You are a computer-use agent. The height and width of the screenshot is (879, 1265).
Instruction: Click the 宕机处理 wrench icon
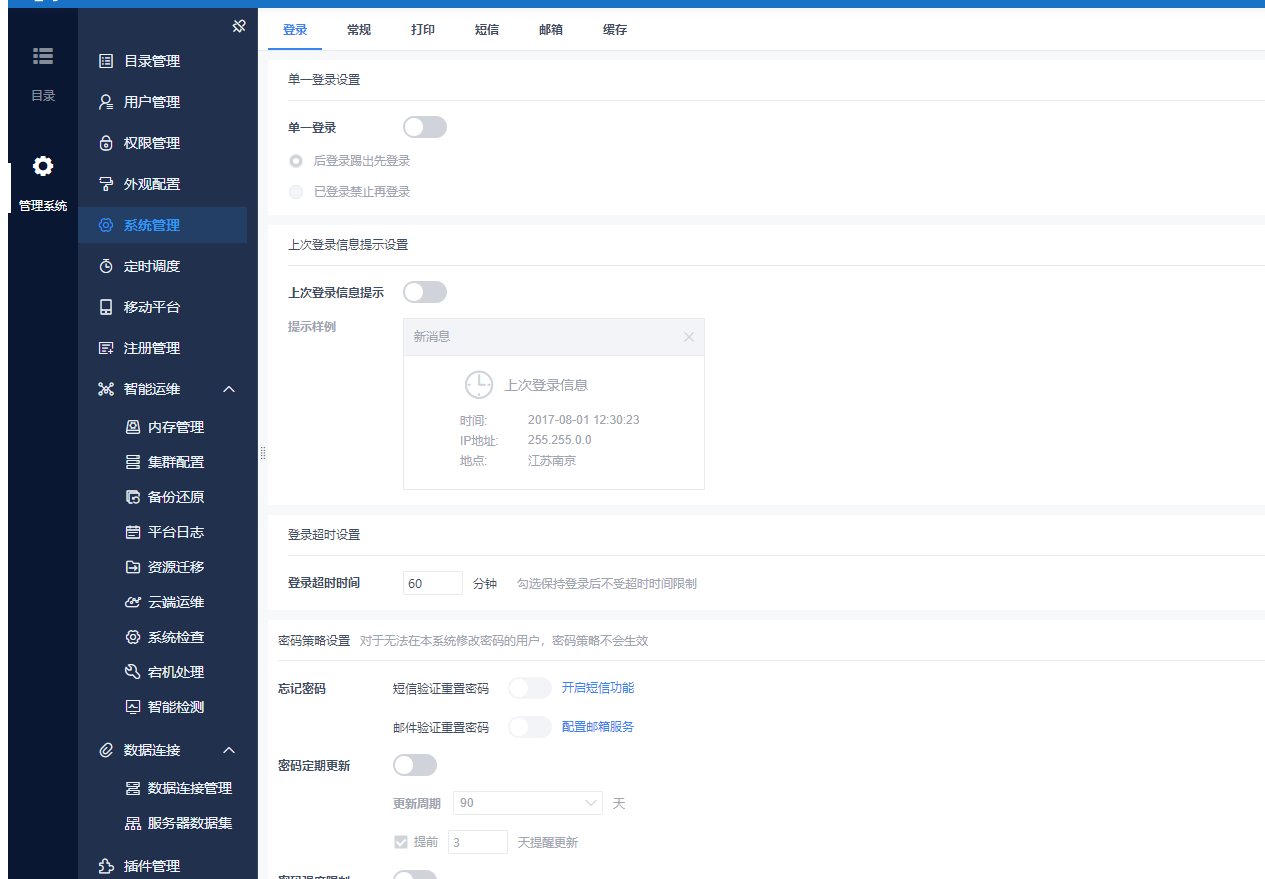pyautogui.click(x=132, y=672)
